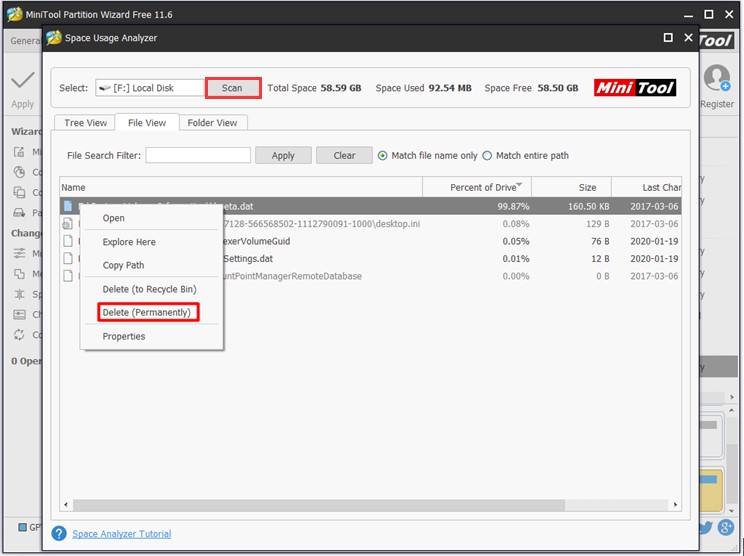Select Match file name only radio button
Image resolution: width=744 pixels, height=556 pixels.
click(x=382, y=156)
